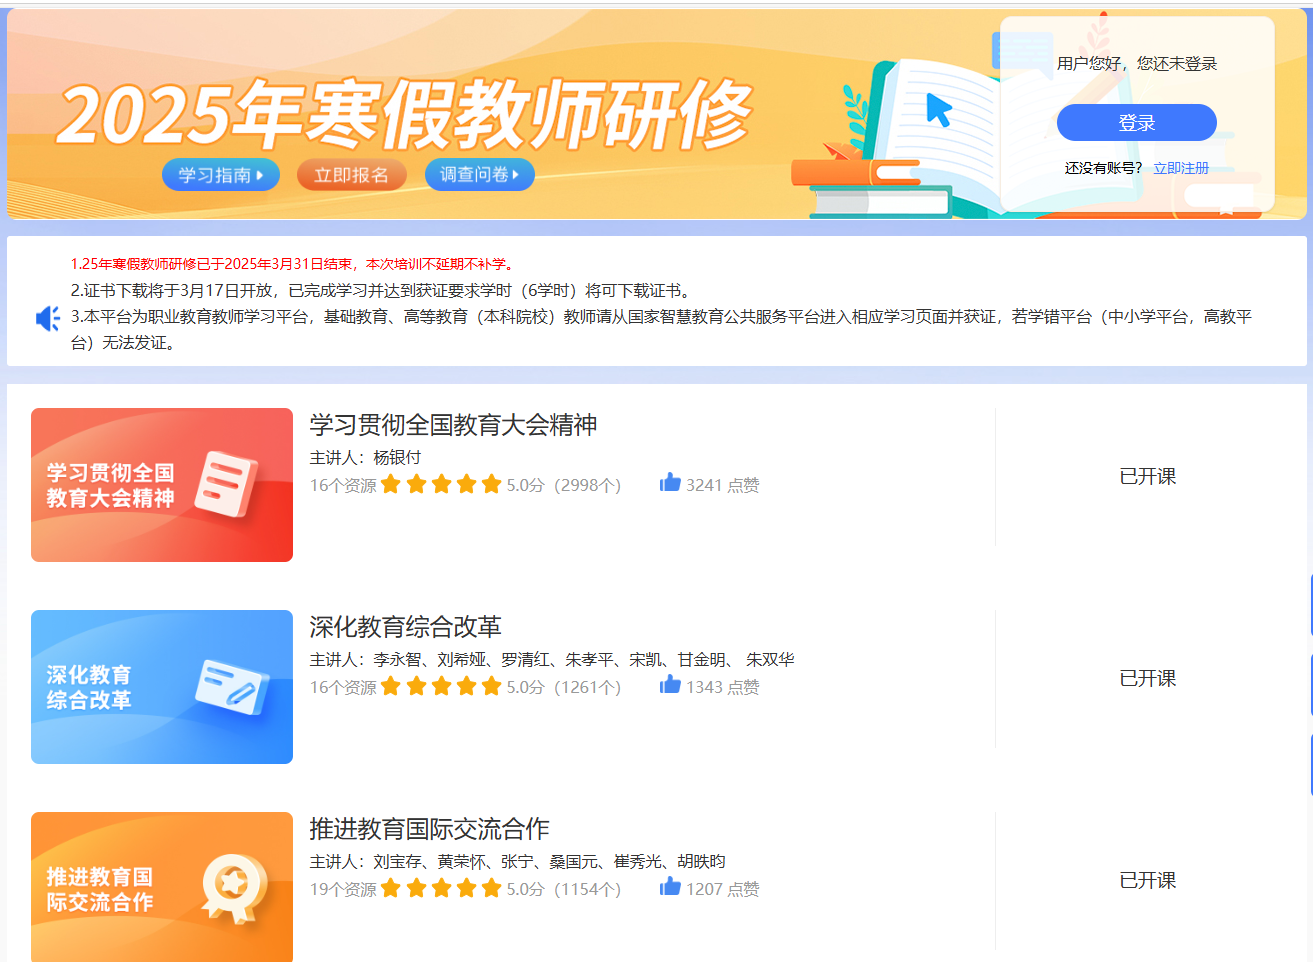Open course title 推进教育国际交流合作
1313x962 pixels.
pos(429,829)
